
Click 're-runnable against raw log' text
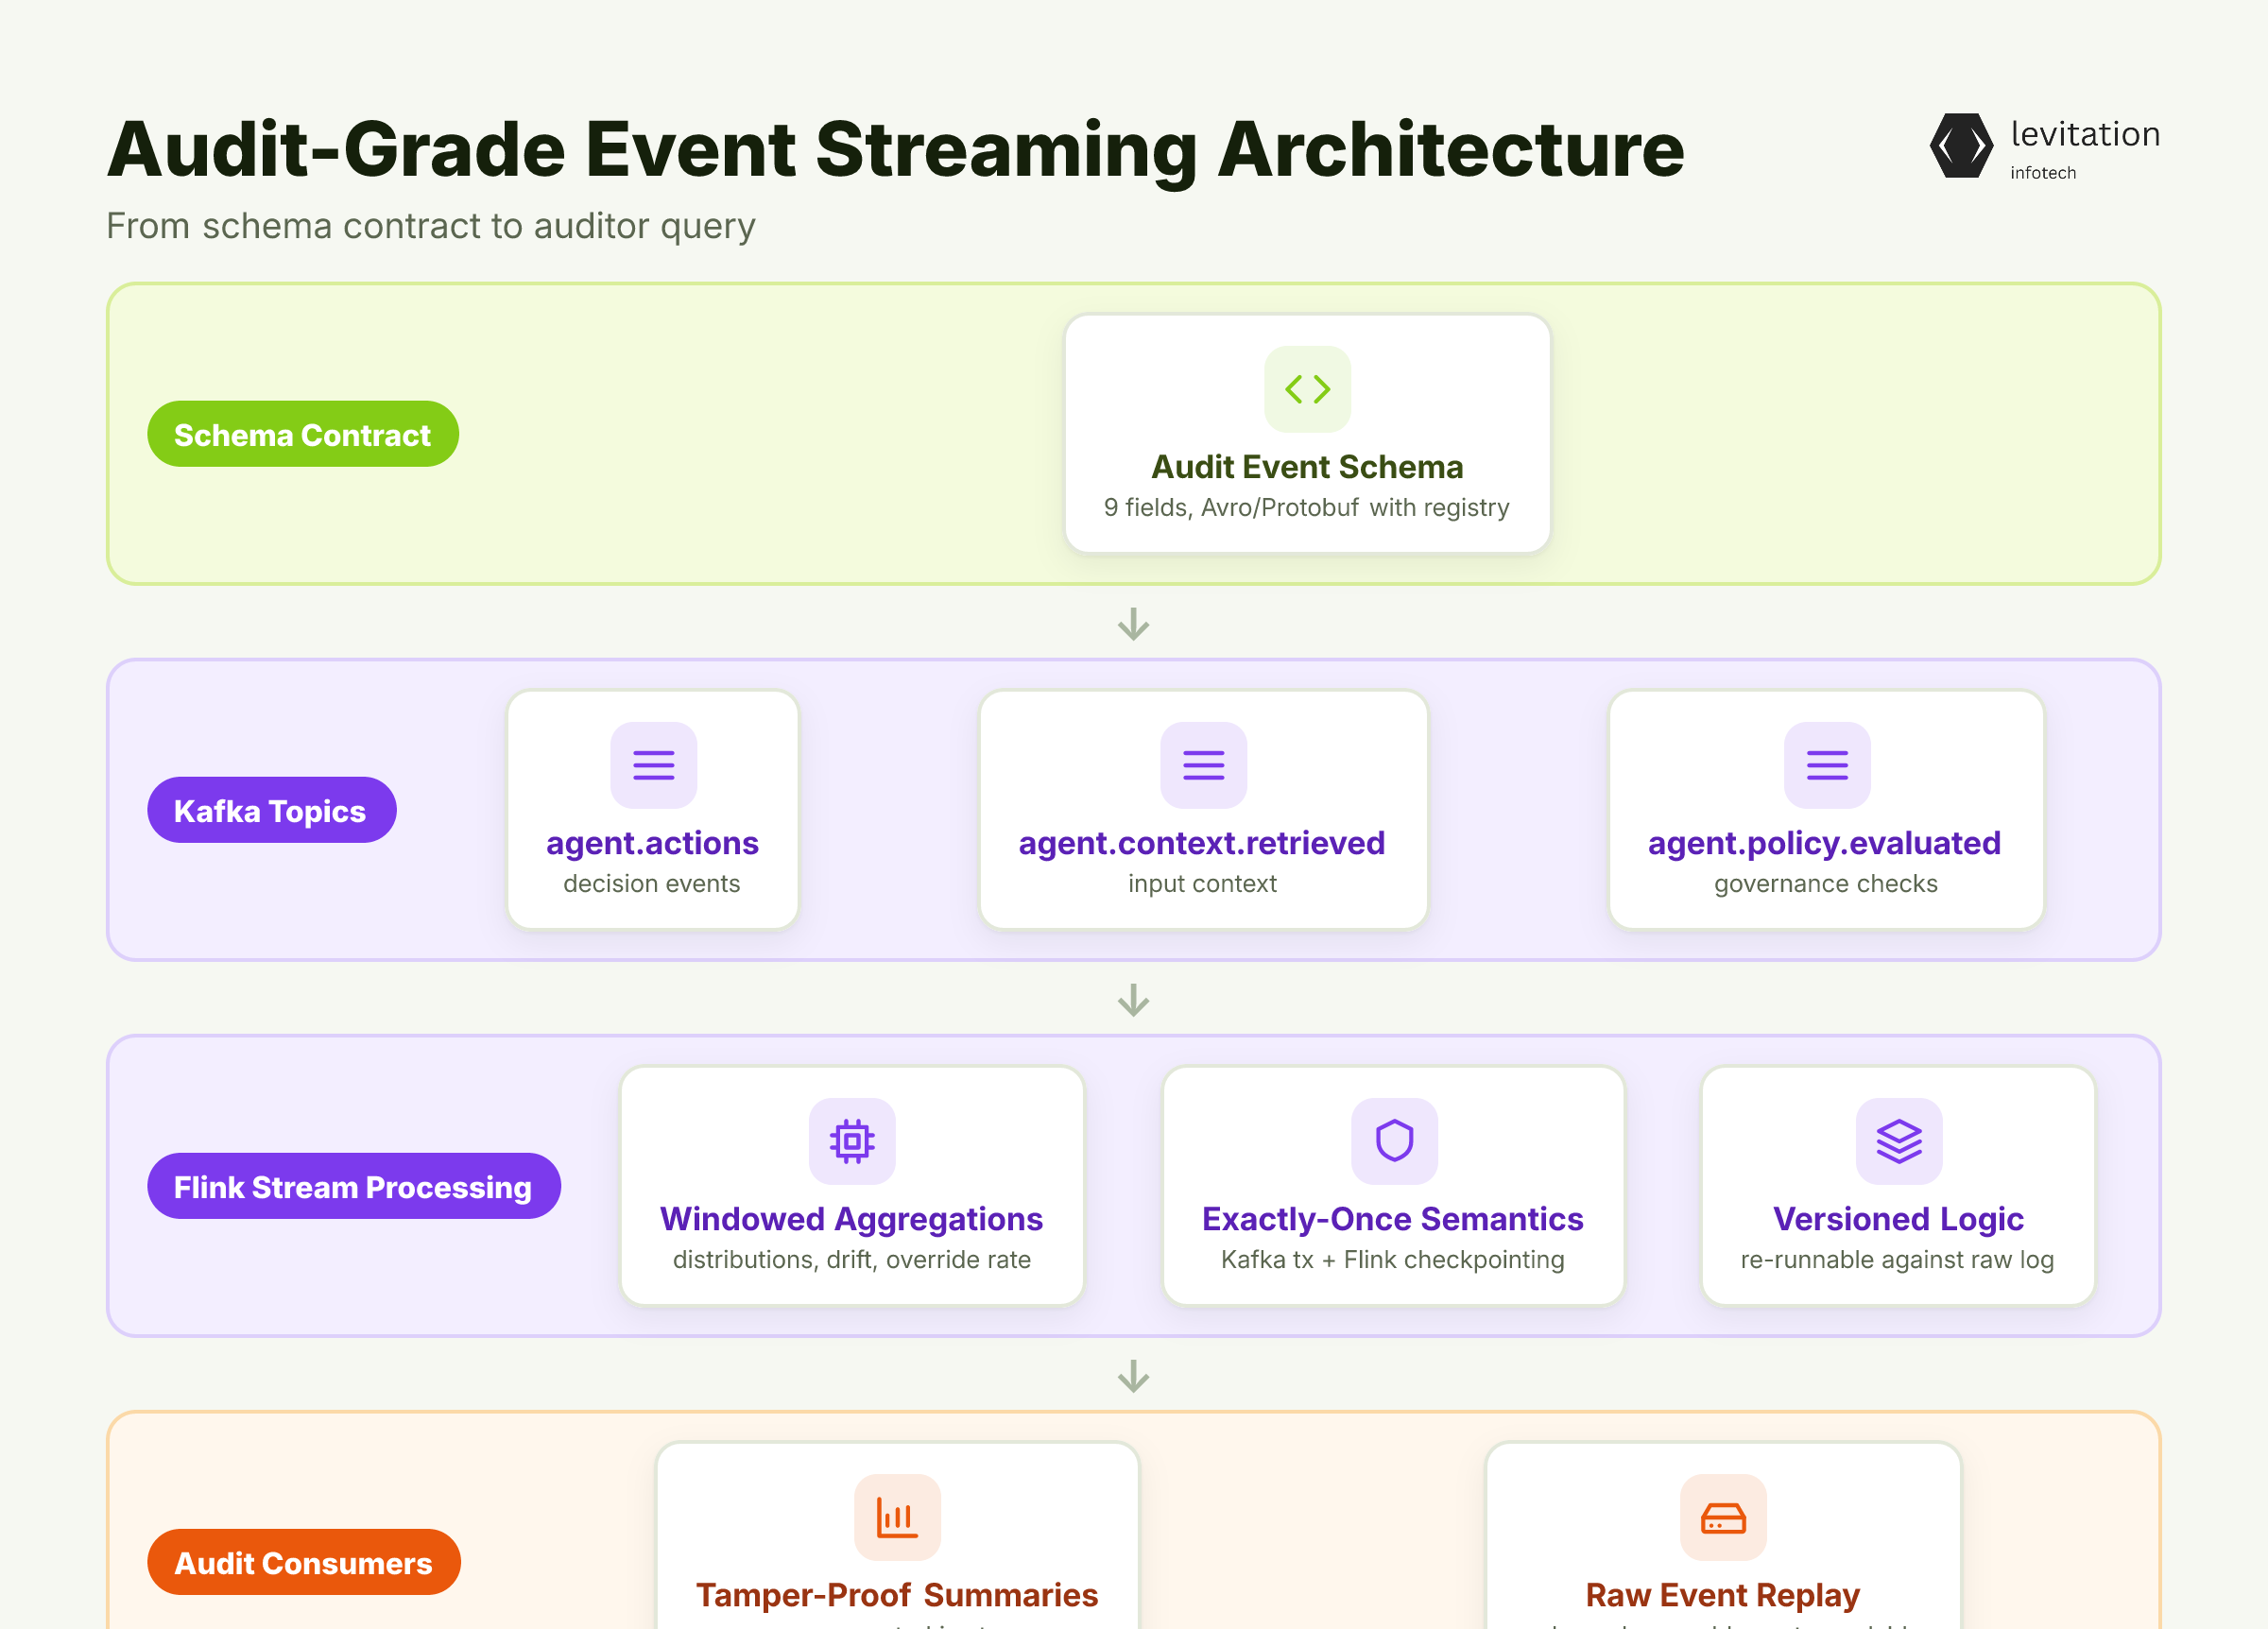(x=1897, y=1260)
